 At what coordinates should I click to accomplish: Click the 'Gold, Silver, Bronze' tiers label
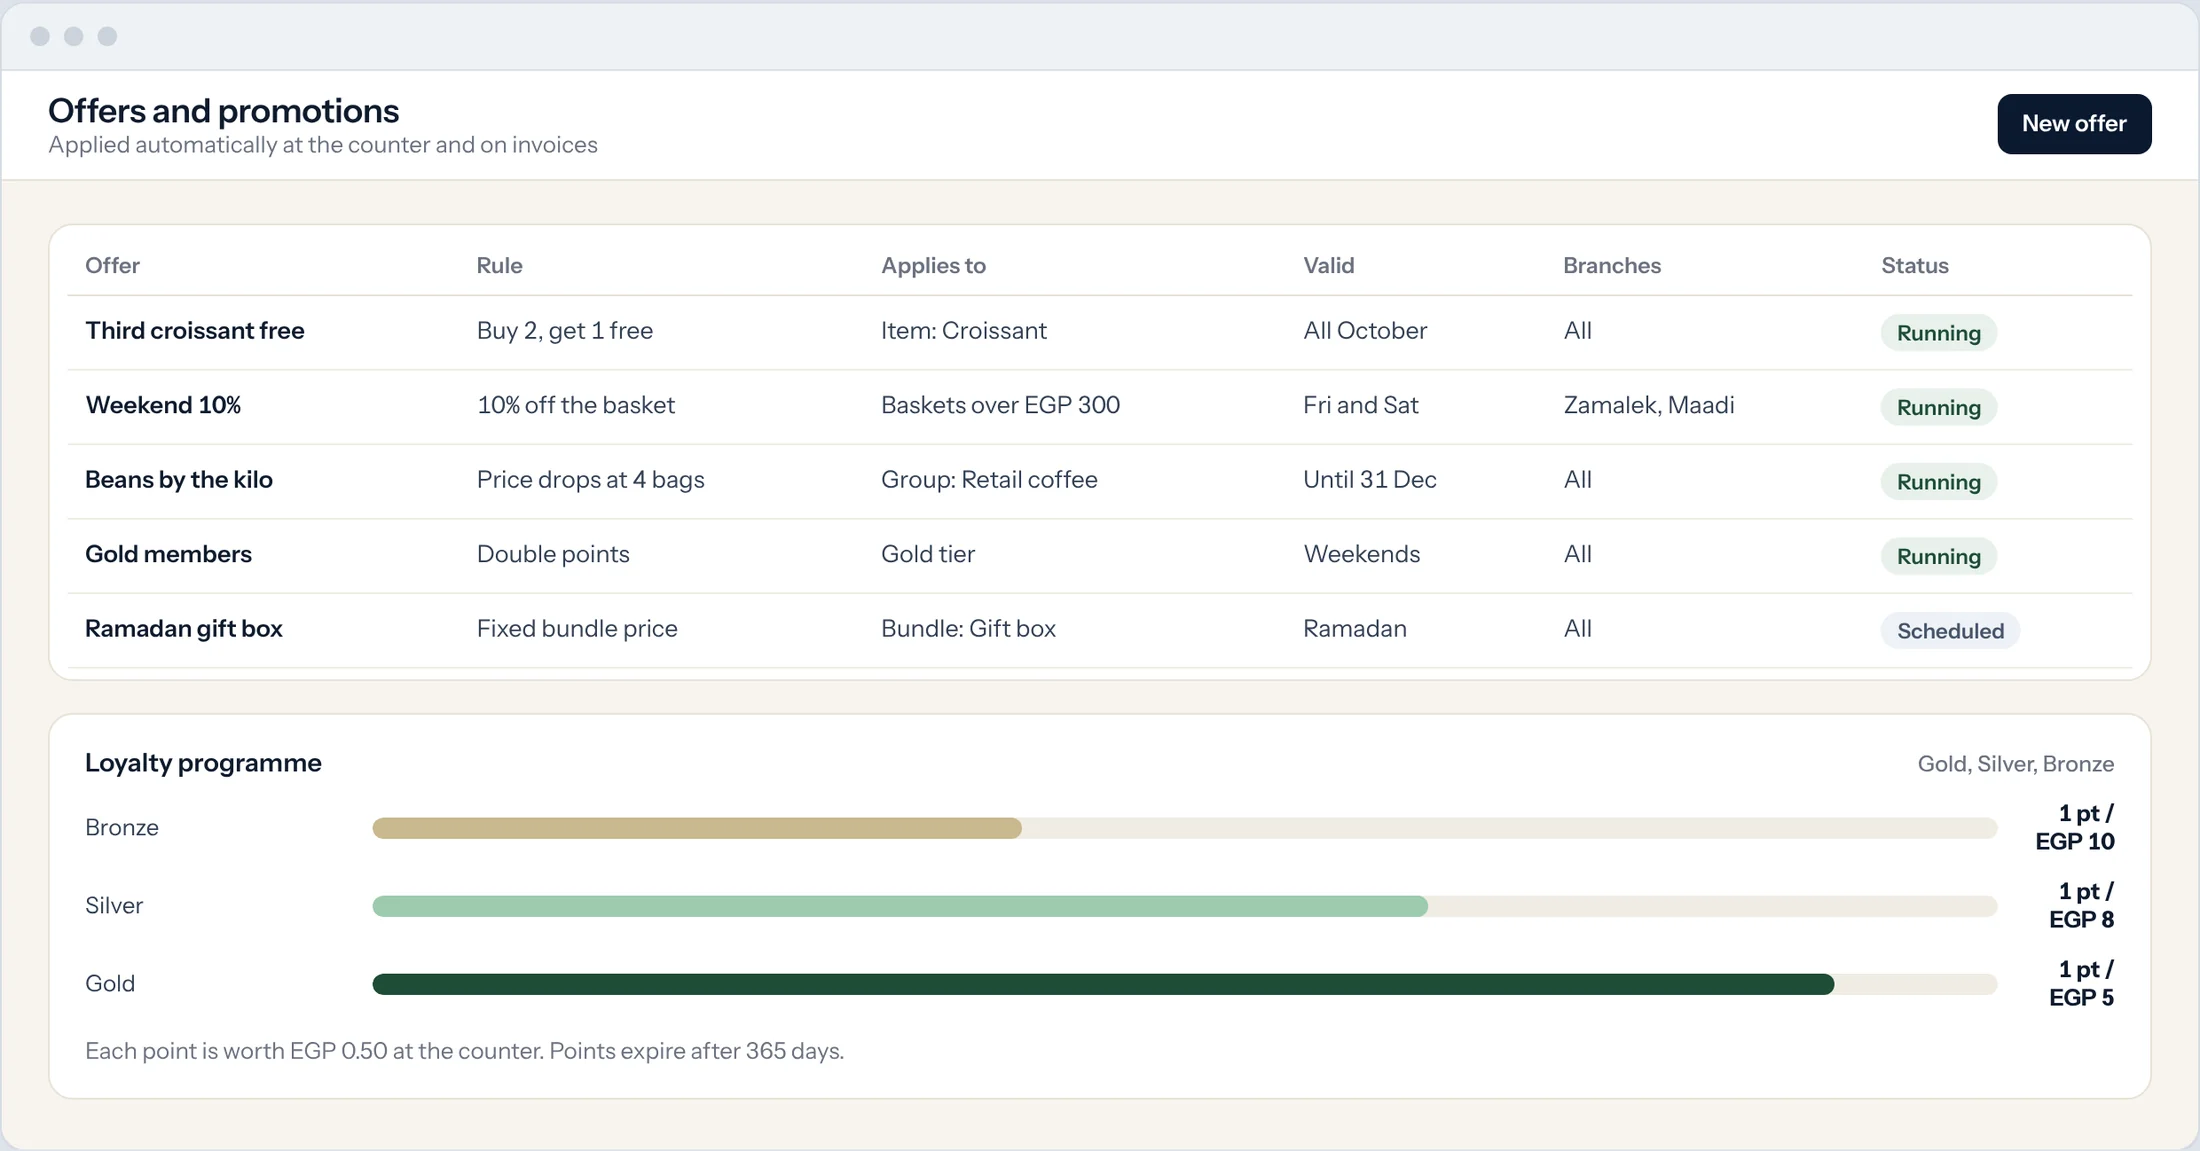pos(2016,764)
